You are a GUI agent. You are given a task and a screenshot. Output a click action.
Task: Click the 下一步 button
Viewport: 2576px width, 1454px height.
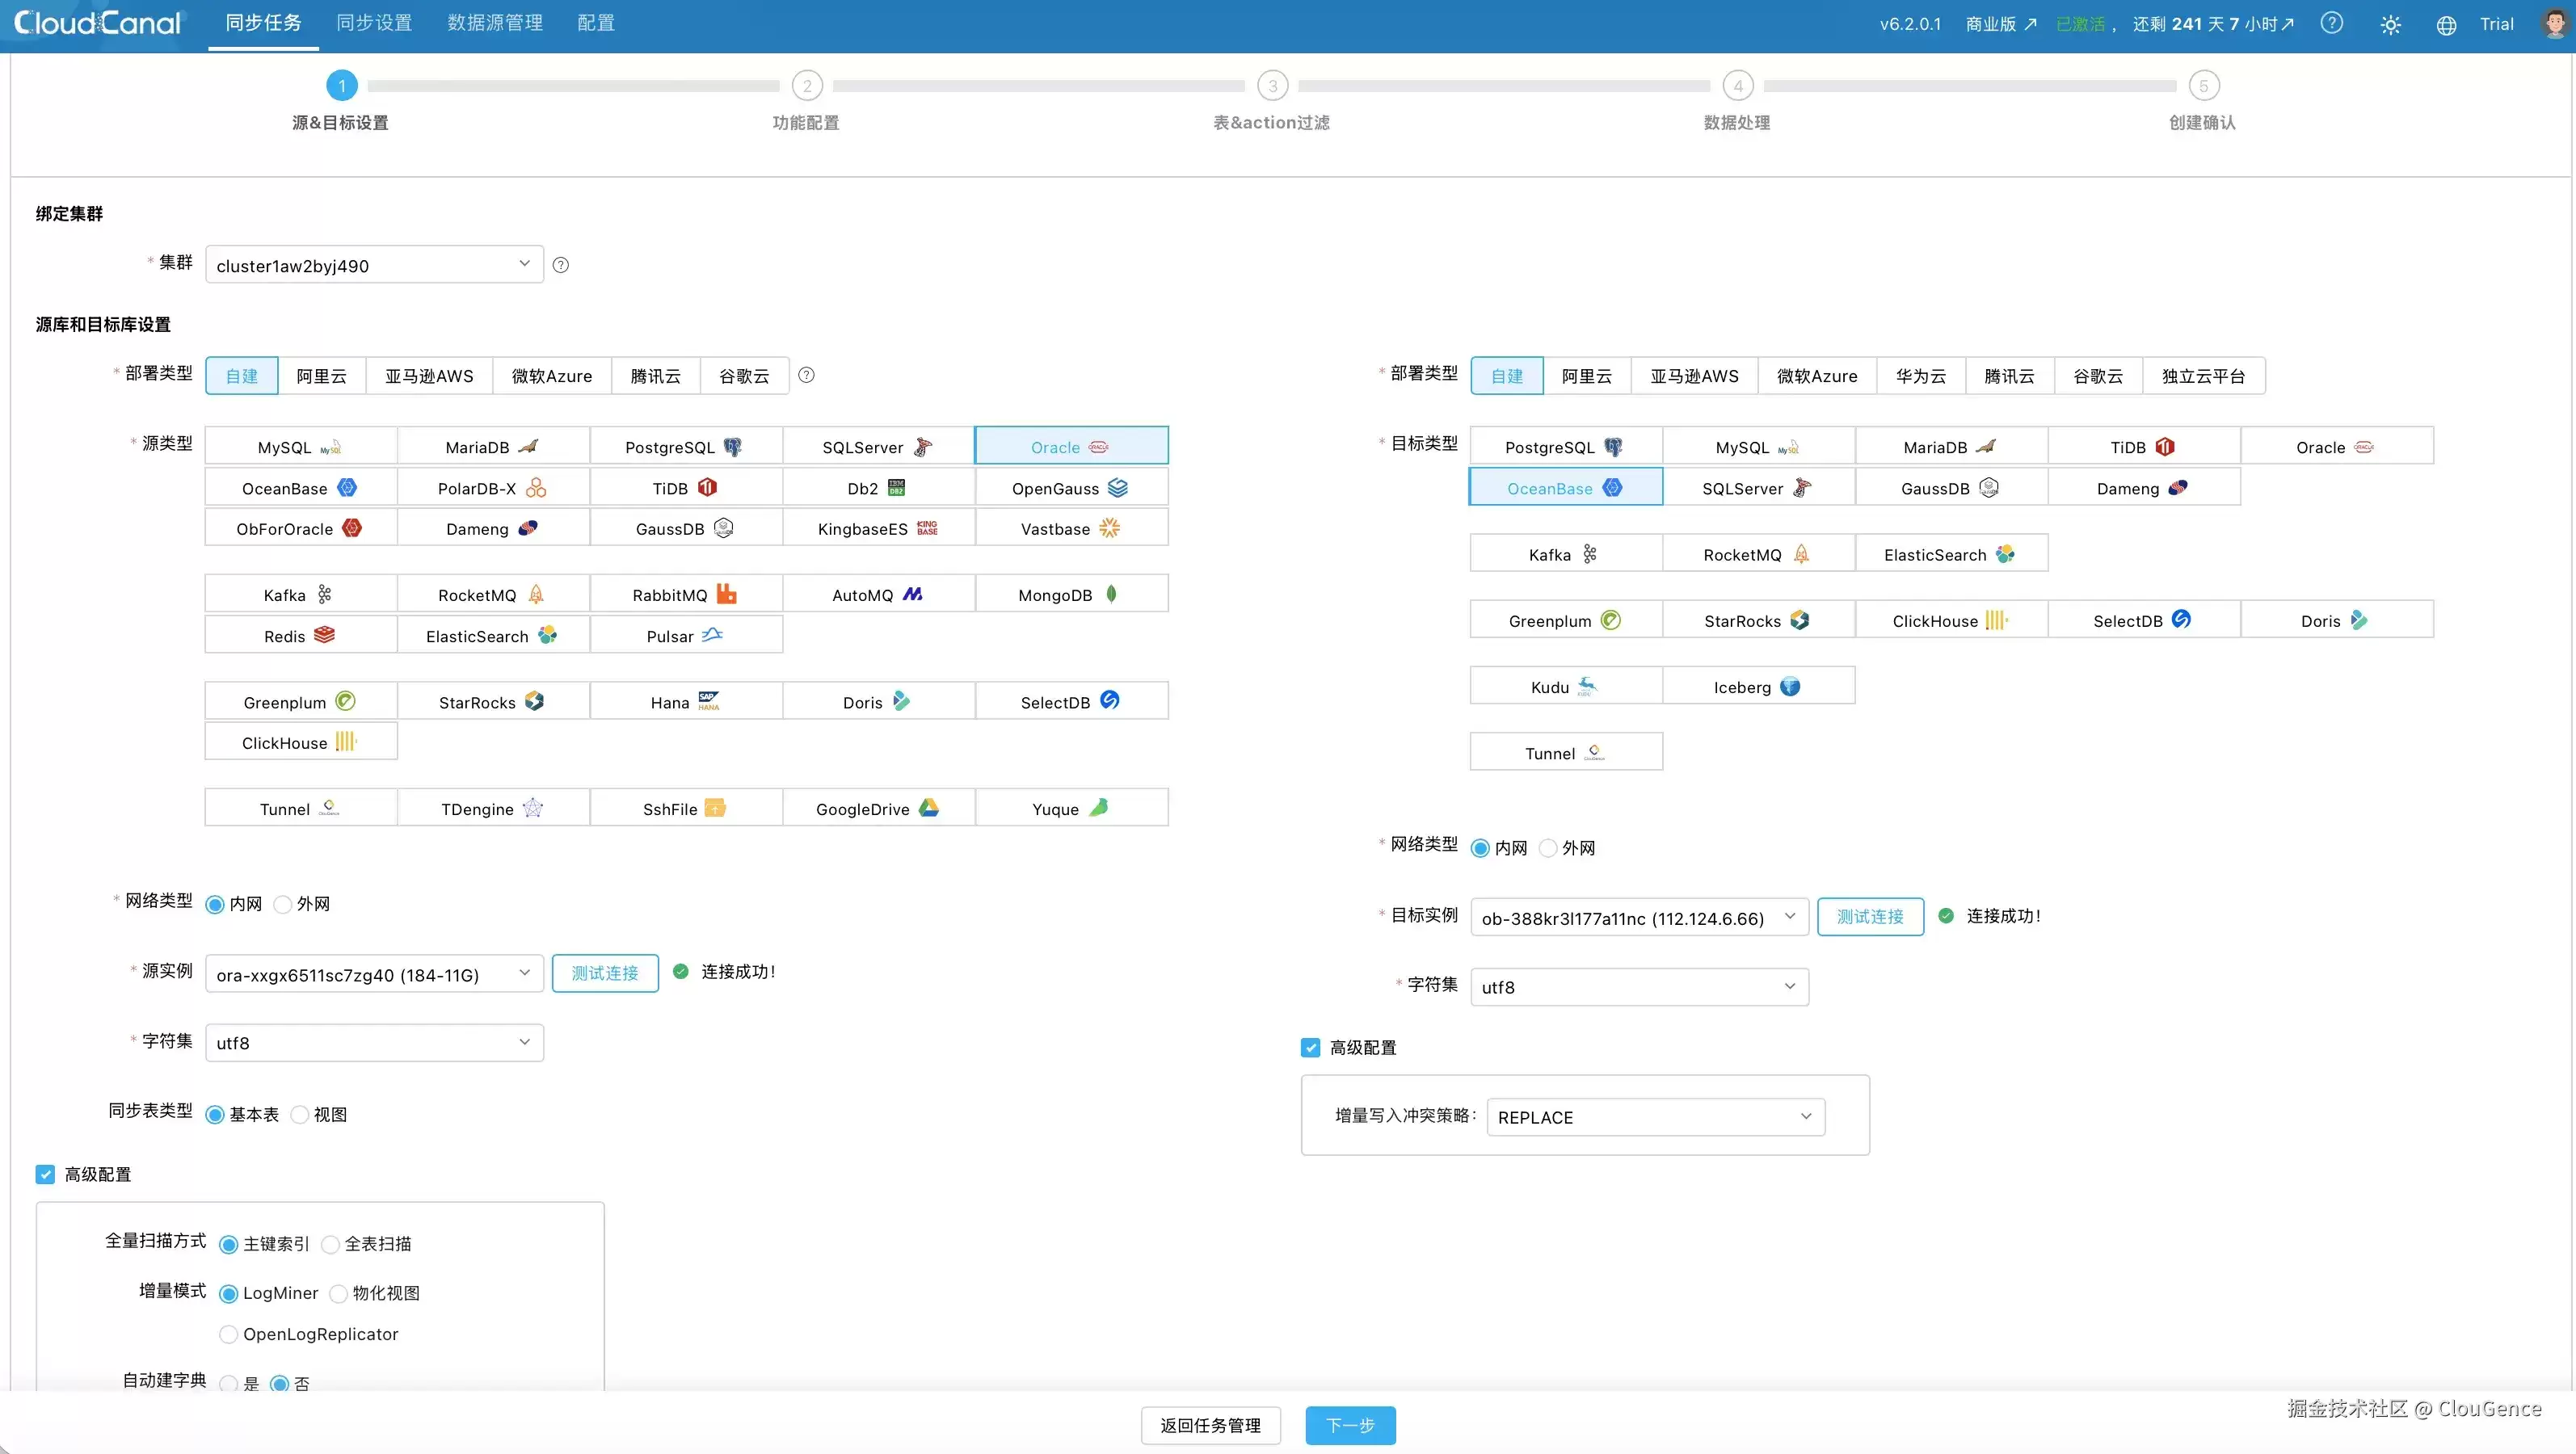(x=1350, y=1425)
